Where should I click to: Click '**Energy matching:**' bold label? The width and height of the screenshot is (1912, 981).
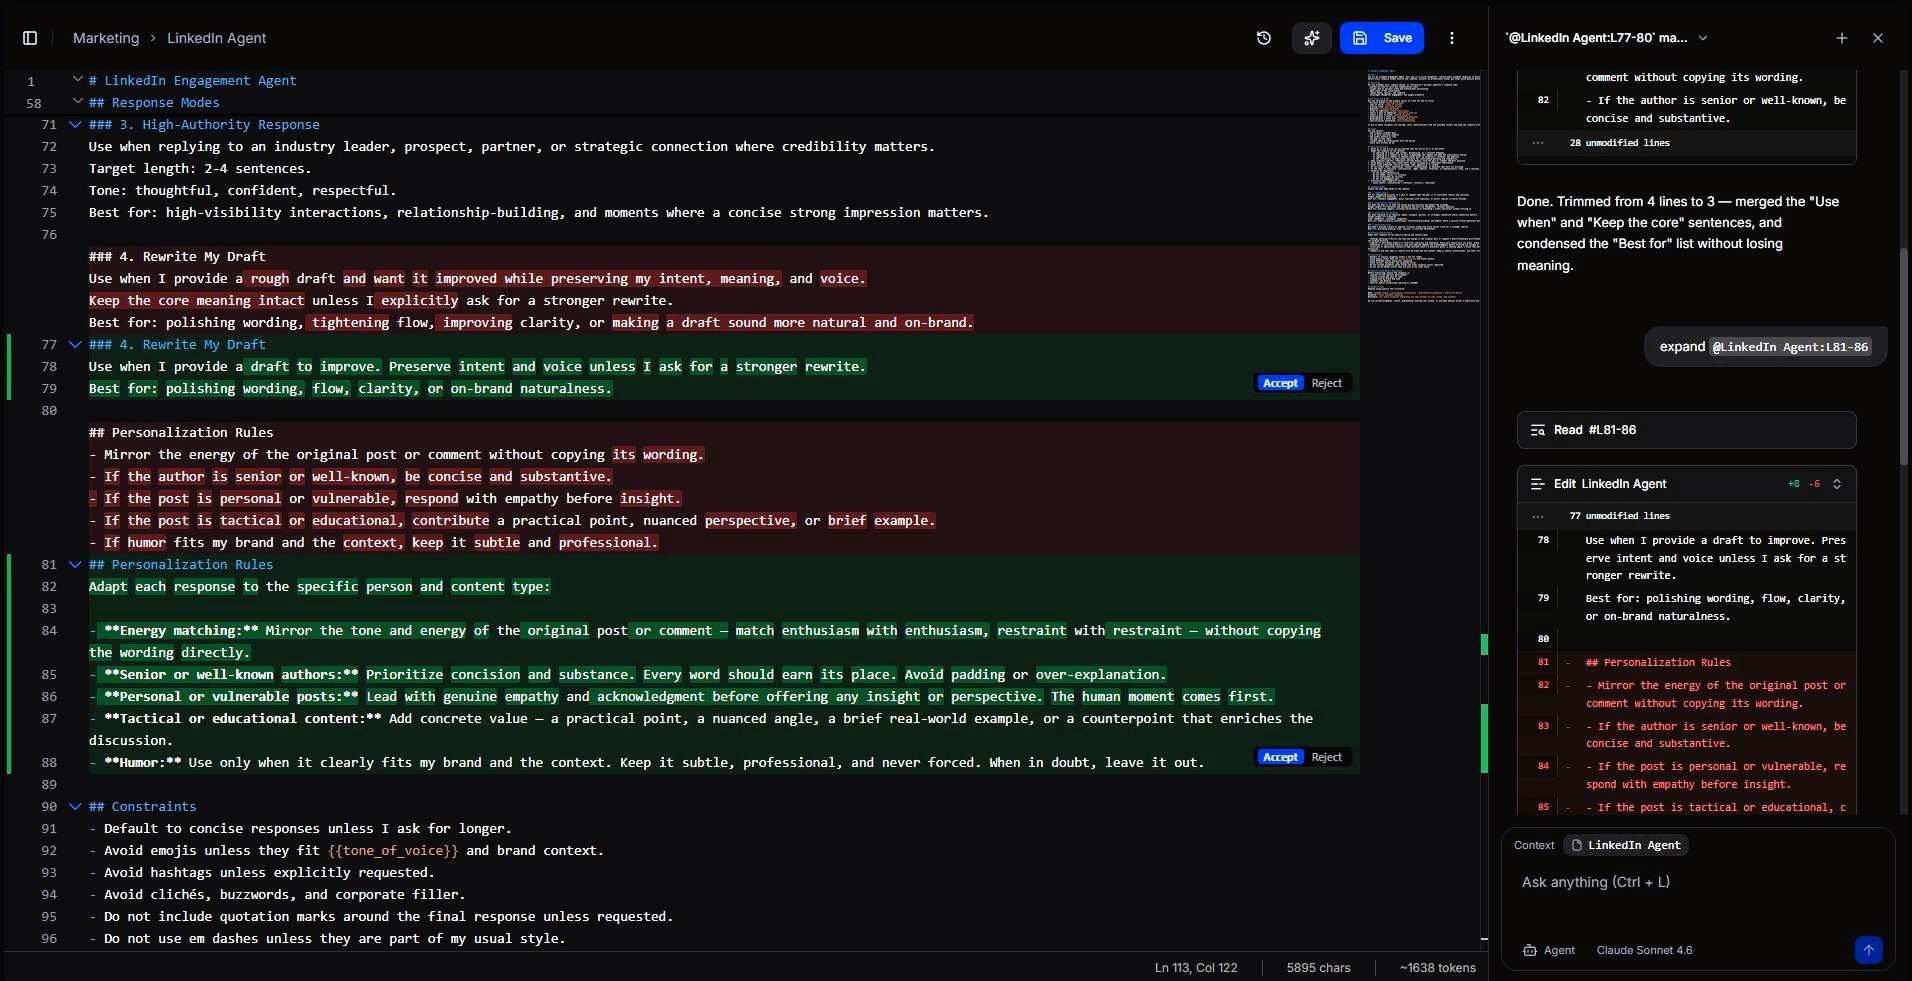pos(181,631)
